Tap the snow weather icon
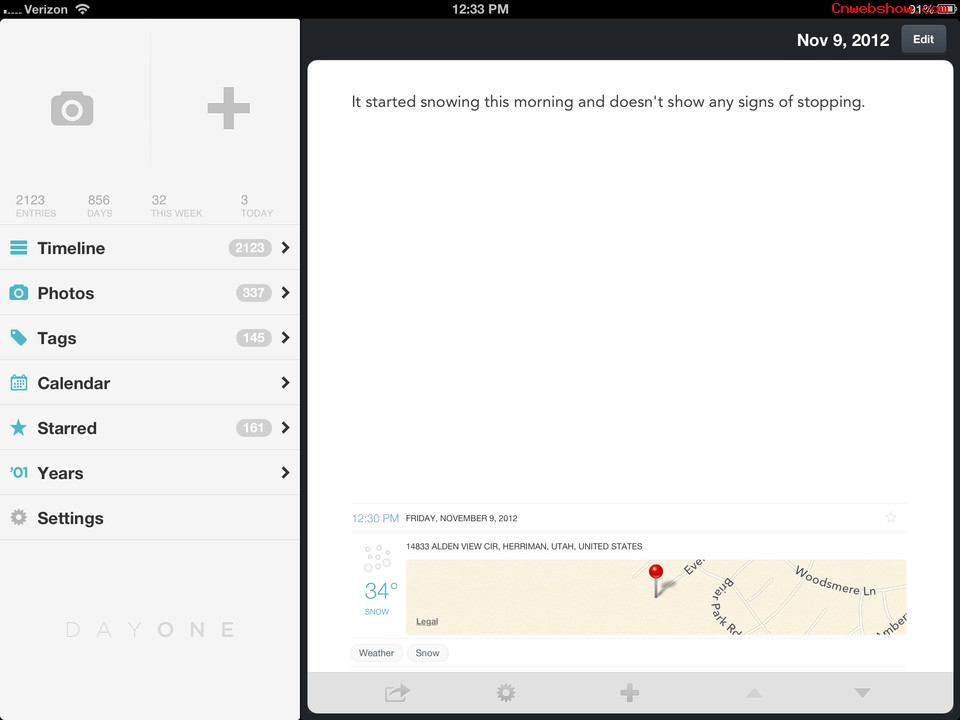Image resolution: width=960 pixels, height=720 pixels. [378, 559]
